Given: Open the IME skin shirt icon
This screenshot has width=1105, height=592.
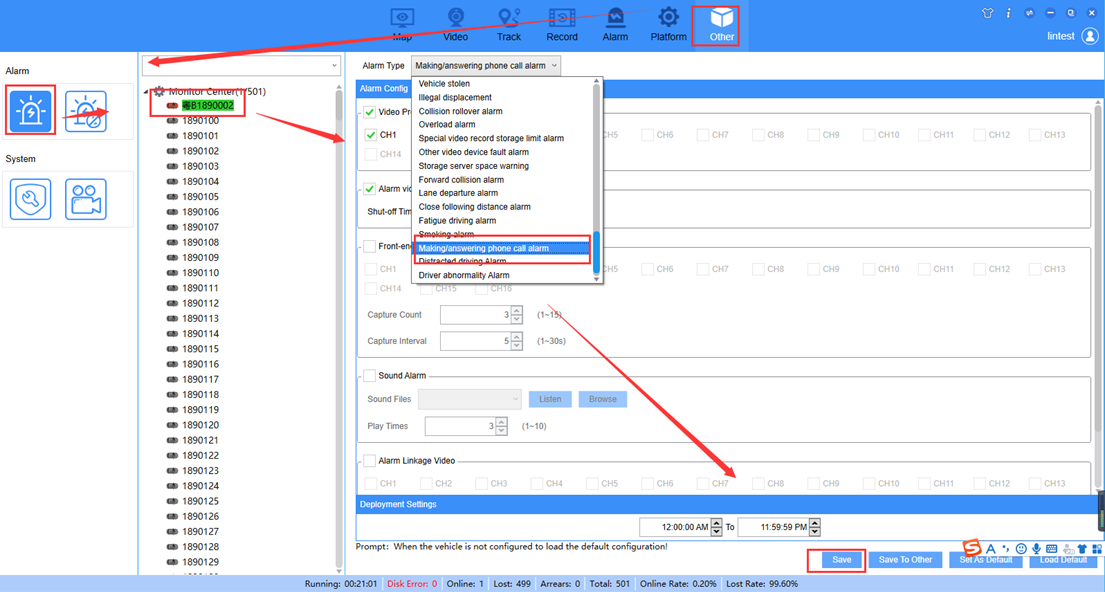Looking at the screenshot, I should pyautogui.click(x=1082, y=548).
